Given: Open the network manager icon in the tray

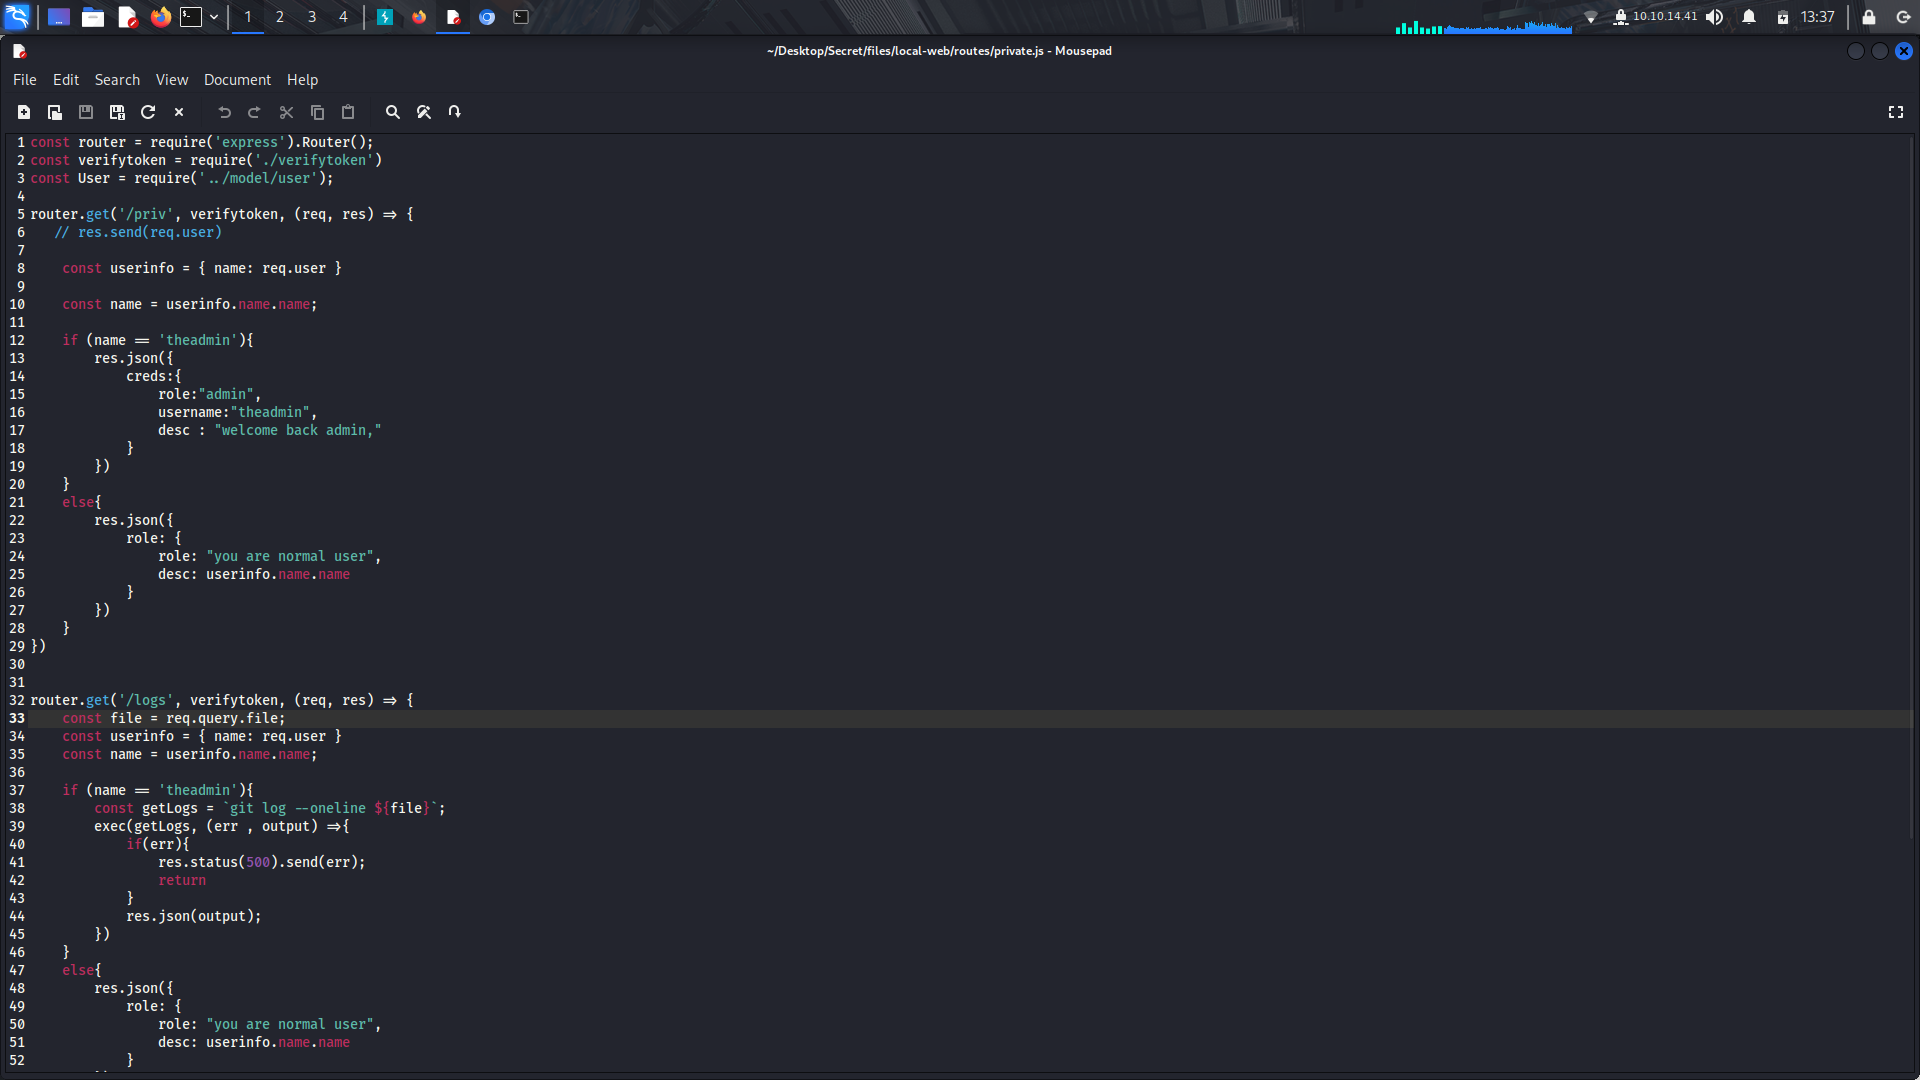Looking at the screenshot, I should pos(1590,17).
